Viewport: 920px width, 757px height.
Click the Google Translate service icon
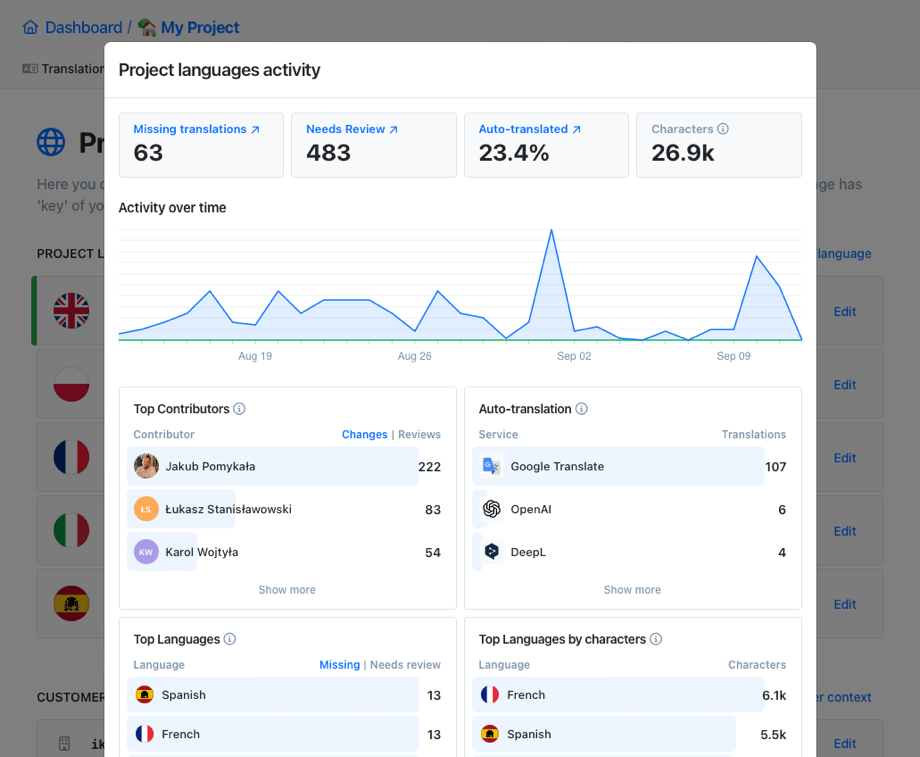[x=491, y=466]
